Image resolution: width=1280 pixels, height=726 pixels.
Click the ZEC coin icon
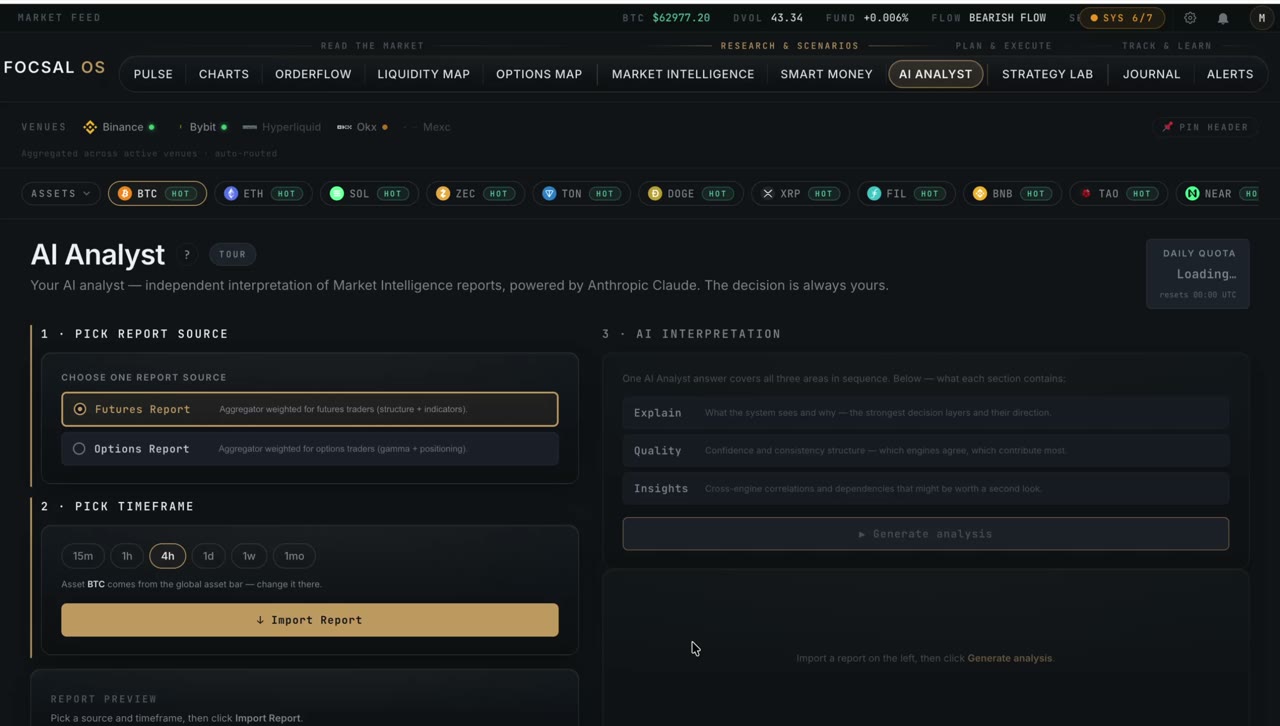click(443, 193)
